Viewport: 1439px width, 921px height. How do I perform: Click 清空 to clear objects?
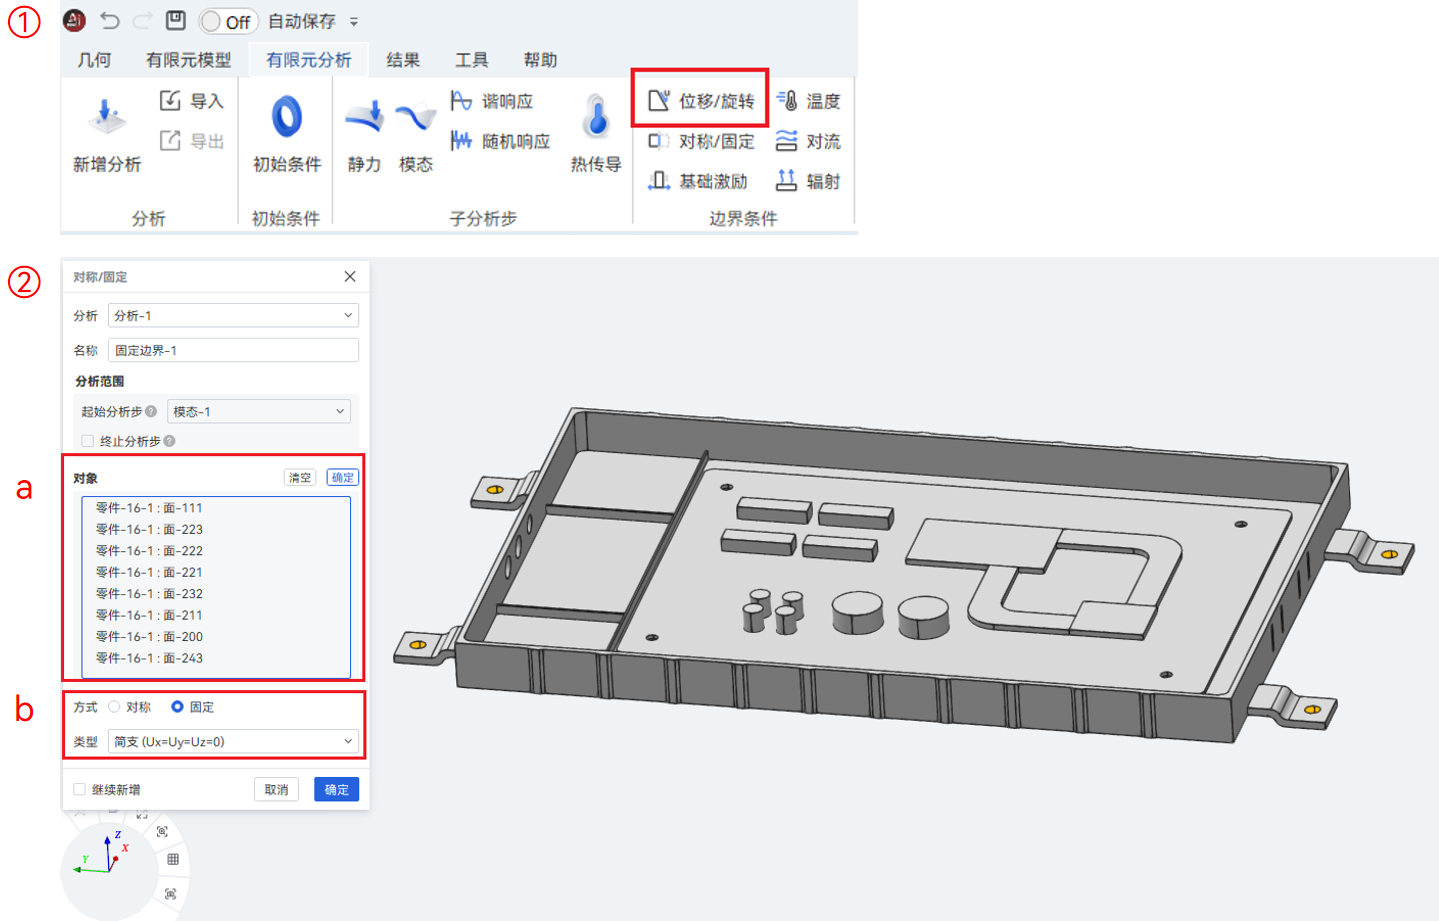pos(300,478)
